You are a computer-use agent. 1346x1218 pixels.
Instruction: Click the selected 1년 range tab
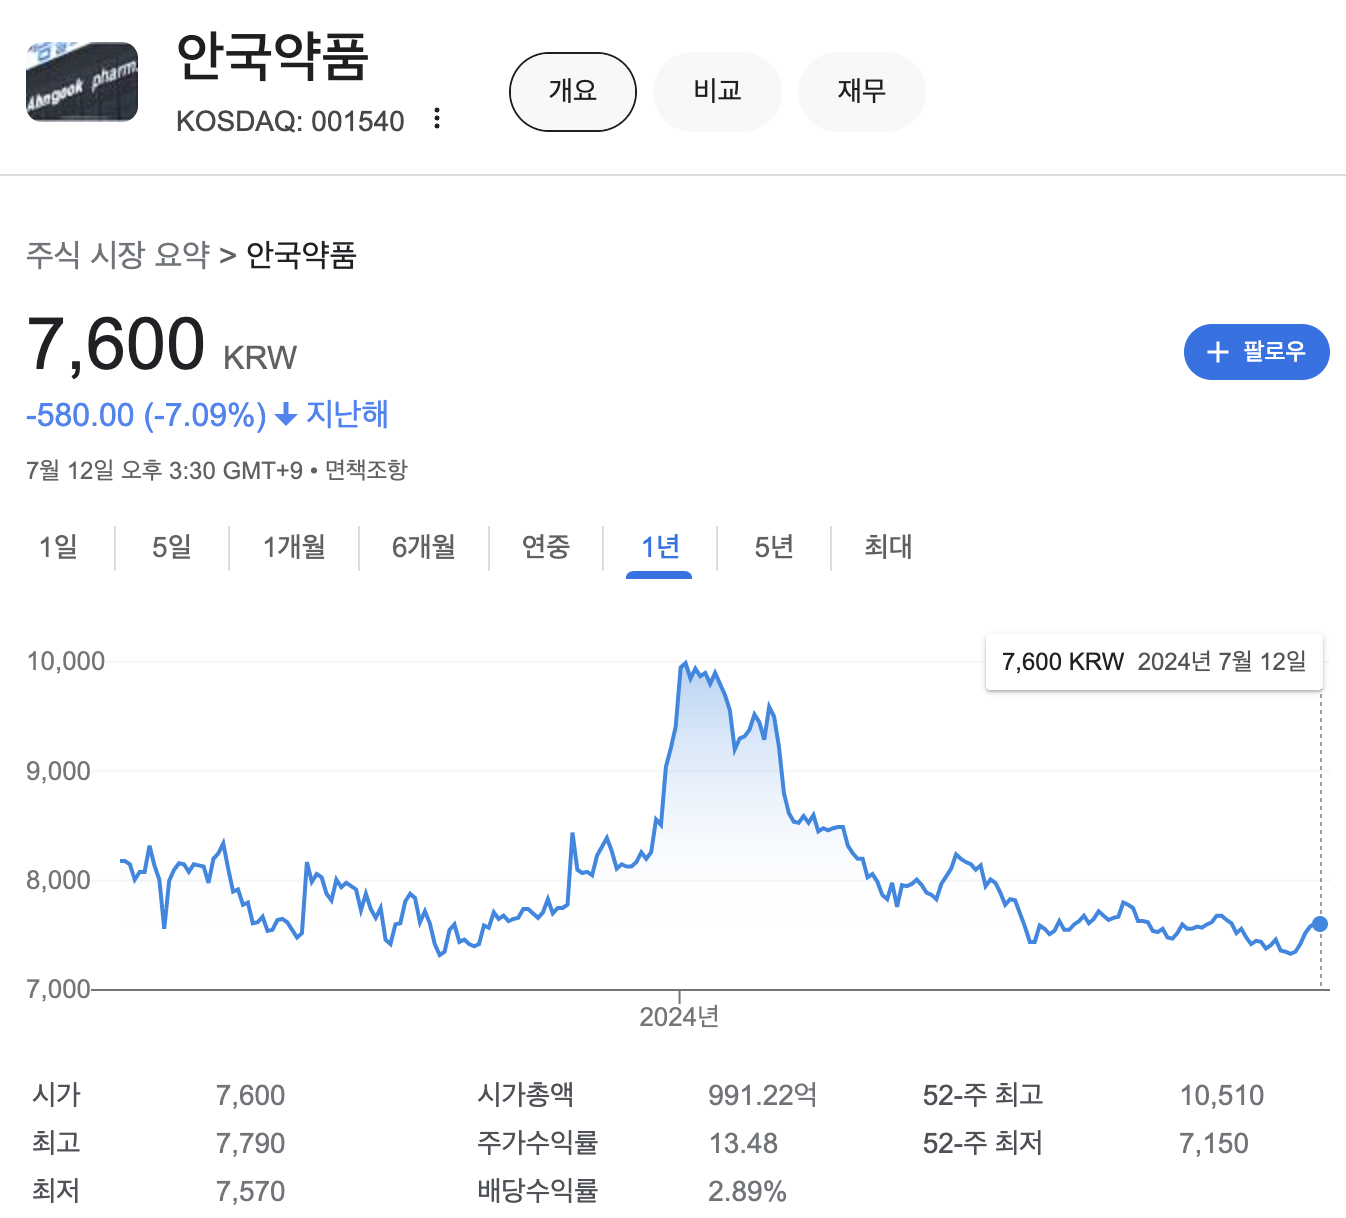(x=660, y=547)
